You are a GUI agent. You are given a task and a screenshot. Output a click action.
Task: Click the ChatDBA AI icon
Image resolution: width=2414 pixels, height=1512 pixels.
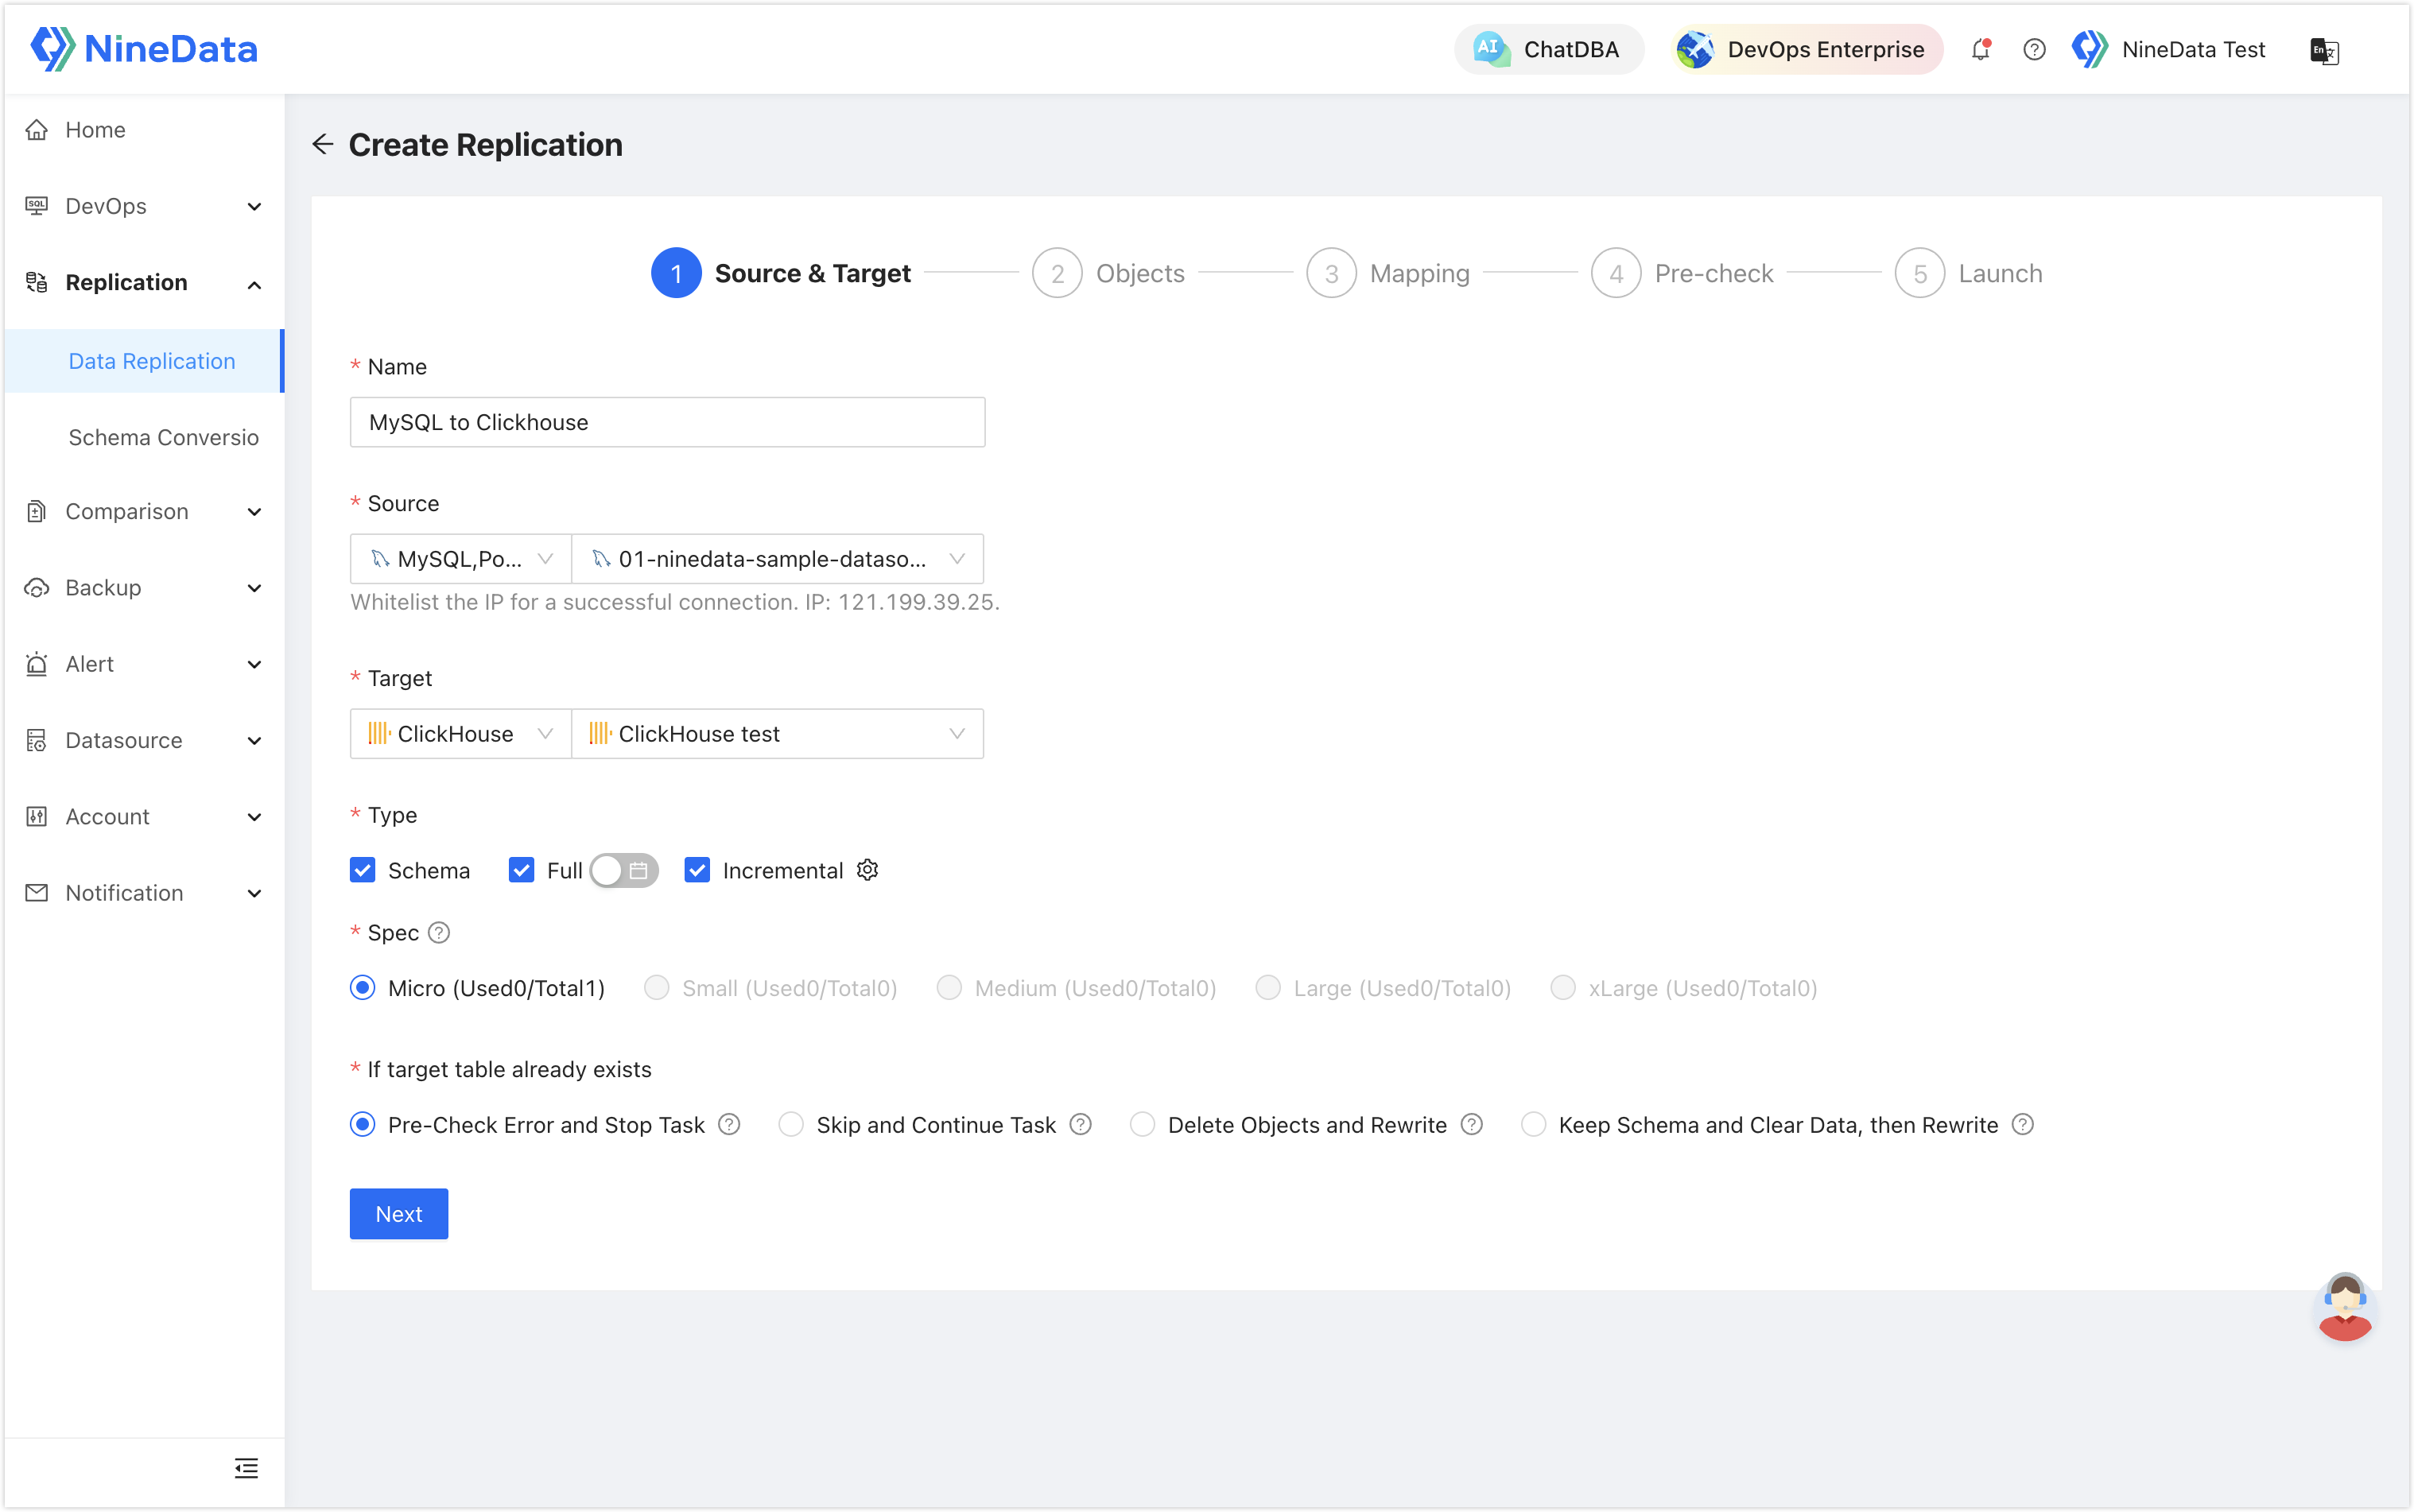point(1490,49)
